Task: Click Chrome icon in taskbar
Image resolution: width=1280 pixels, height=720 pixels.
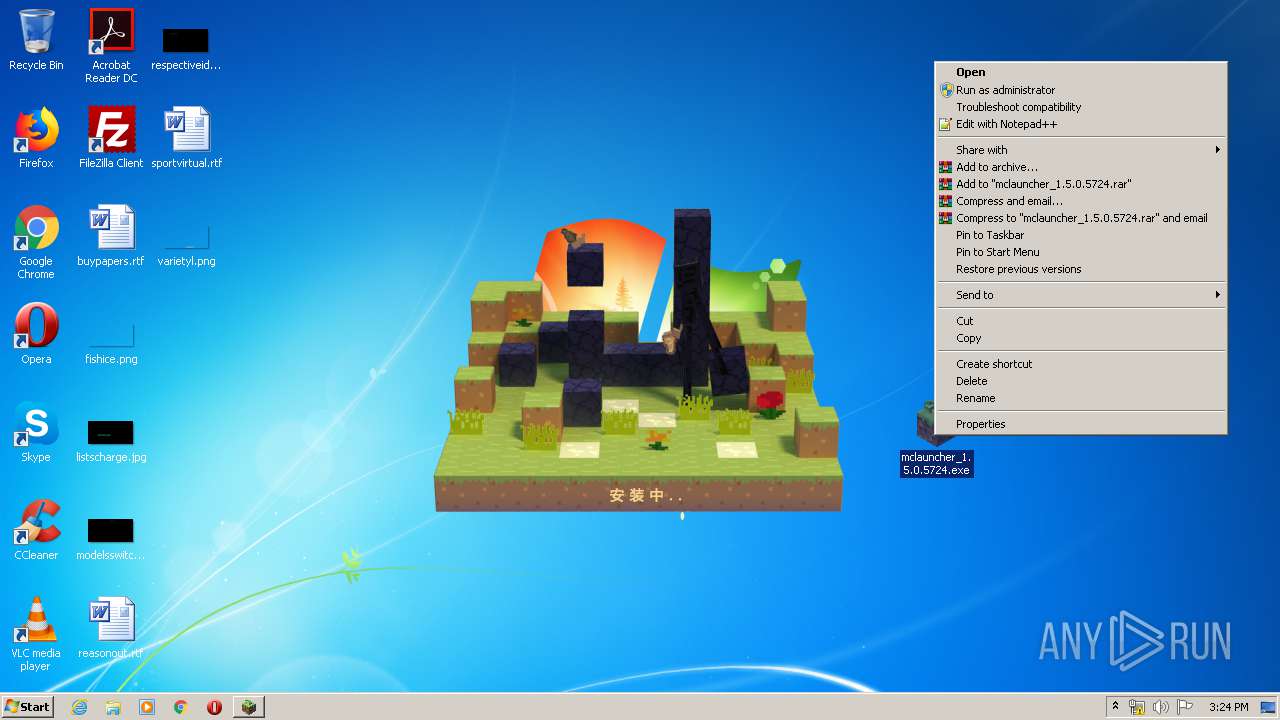Action: pos(181,707)
